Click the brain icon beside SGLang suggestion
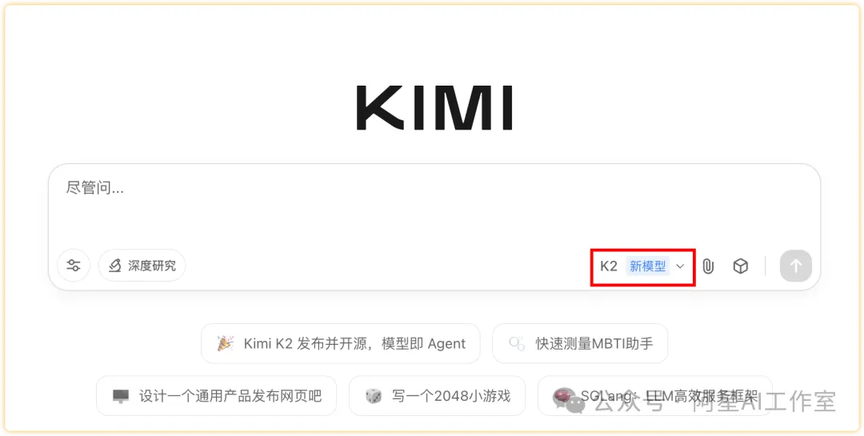This screenshot has height=436, width=864. point(564,397)
